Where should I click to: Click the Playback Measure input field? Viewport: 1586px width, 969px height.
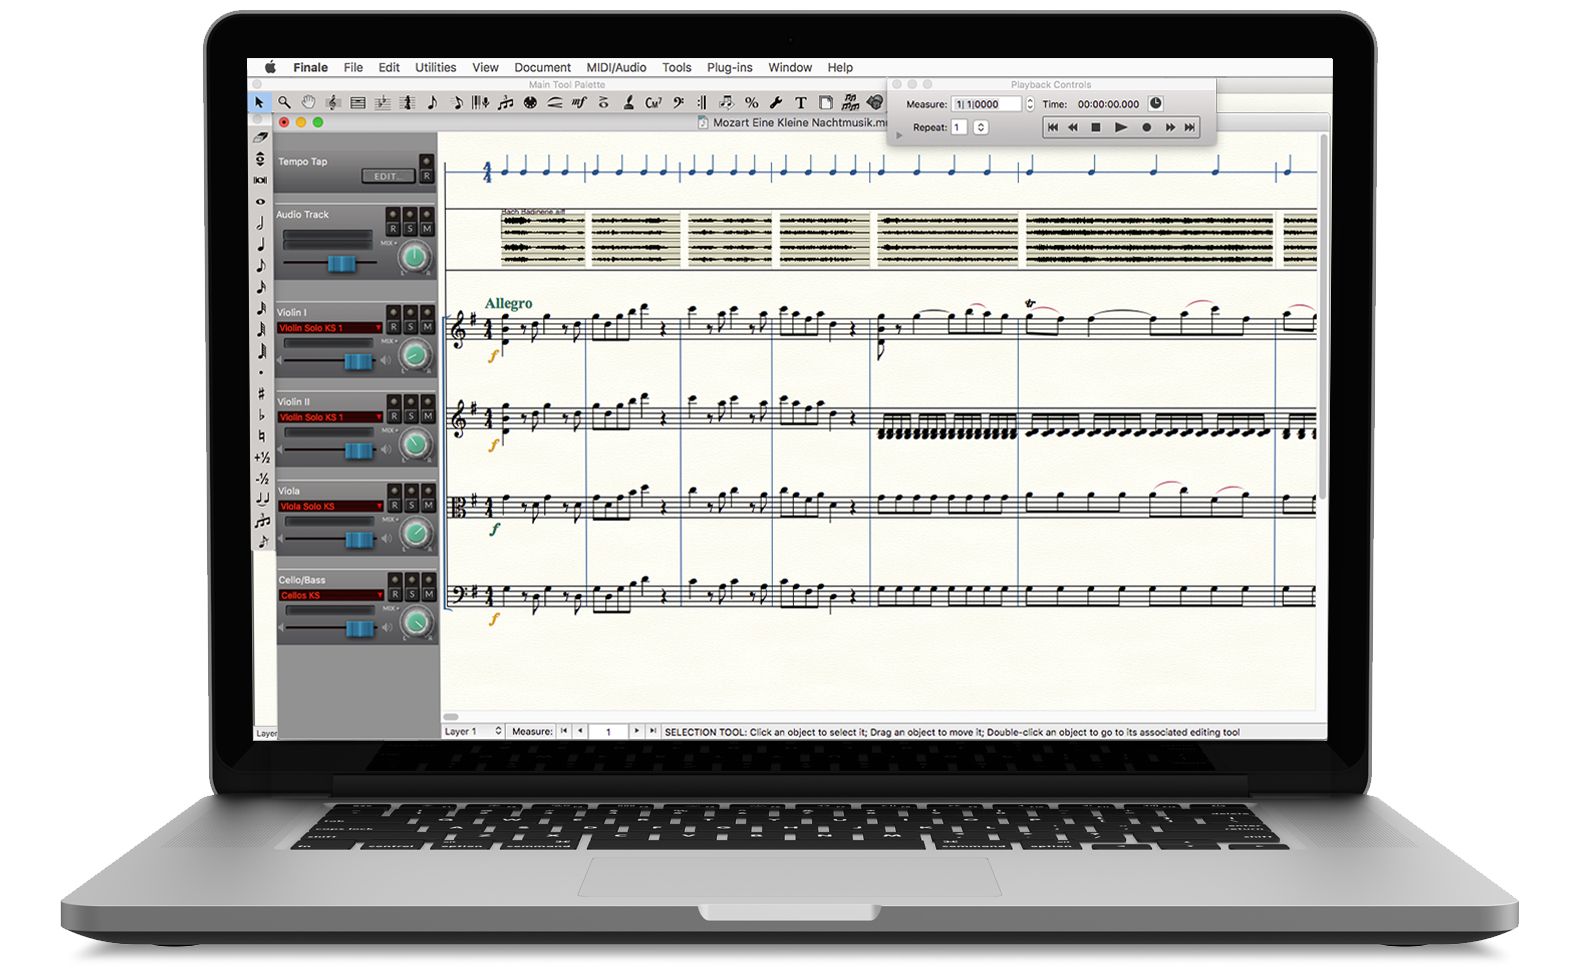987,104
